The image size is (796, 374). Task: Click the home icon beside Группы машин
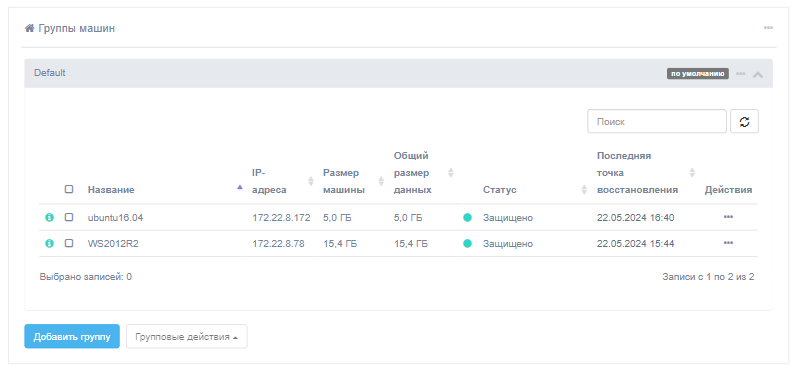(x=29, y=28)
